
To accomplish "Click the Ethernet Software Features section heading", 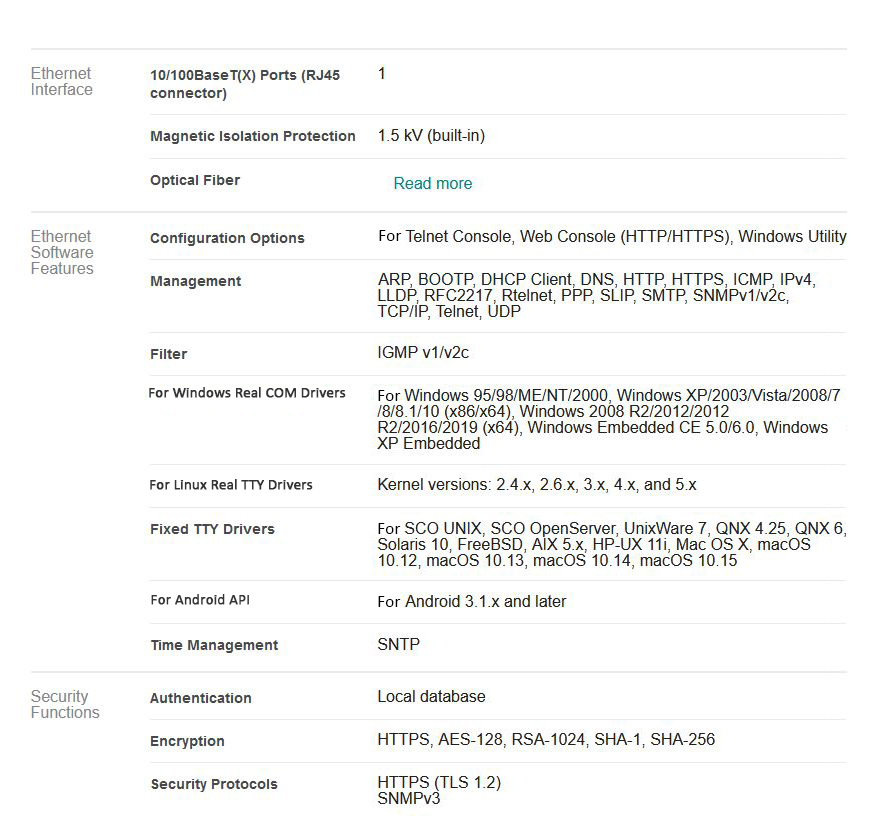I will (62, 253).
